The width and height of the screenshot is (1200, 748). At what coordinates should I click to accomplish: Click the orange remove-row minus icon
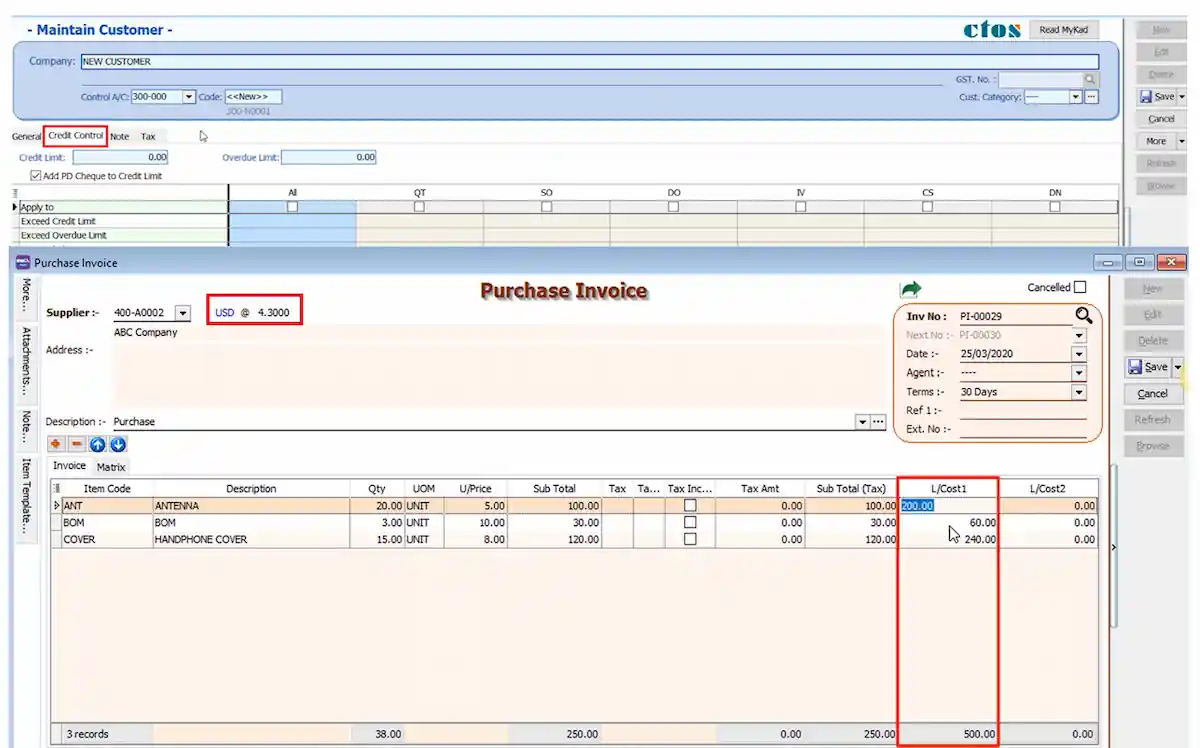[x=76, y=444]
